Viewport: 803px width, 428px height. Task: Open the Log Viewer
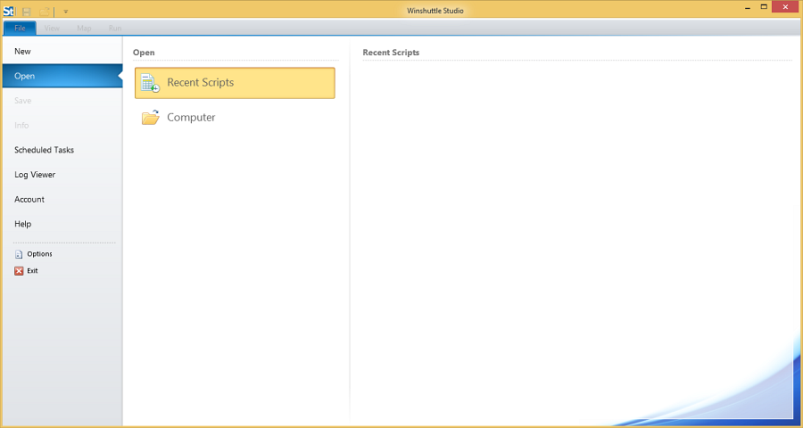click(x=35, y=175)
